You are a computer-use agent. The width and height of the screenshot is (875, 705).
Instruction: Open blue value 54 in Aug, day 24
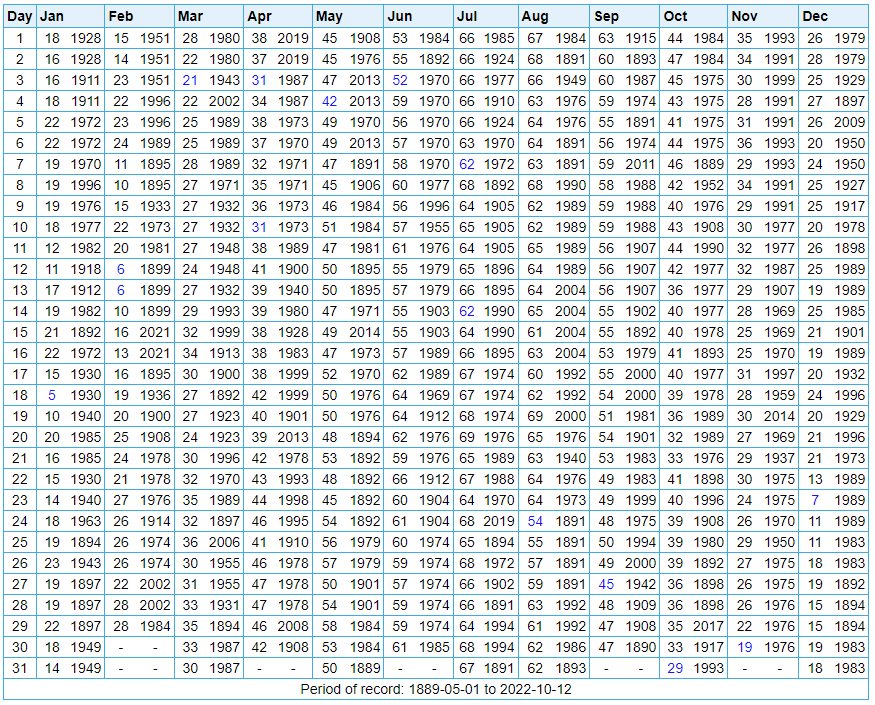point(535,521)
